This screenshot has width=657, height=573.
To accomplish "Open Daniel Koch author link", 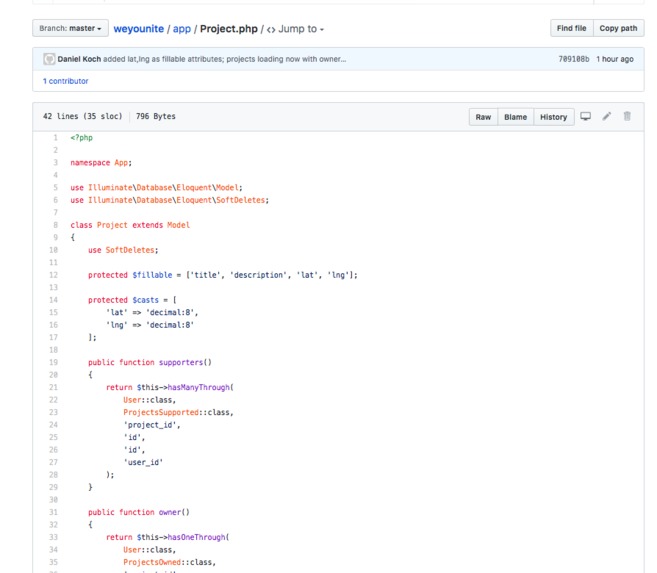I will pyautogui.click(x=79, y=59).
